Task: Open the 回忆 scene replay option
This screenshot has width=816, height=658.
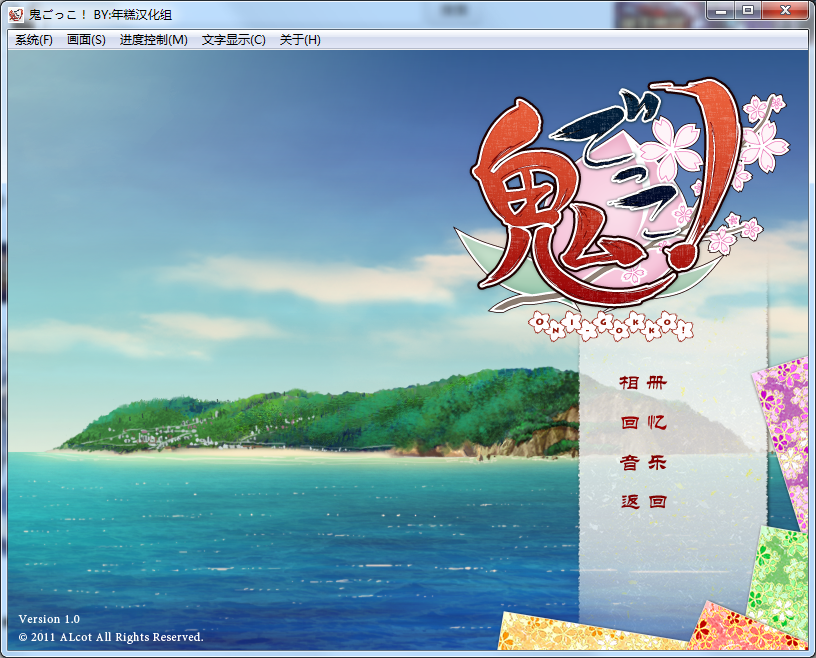Action: click(x=643, y=423)
